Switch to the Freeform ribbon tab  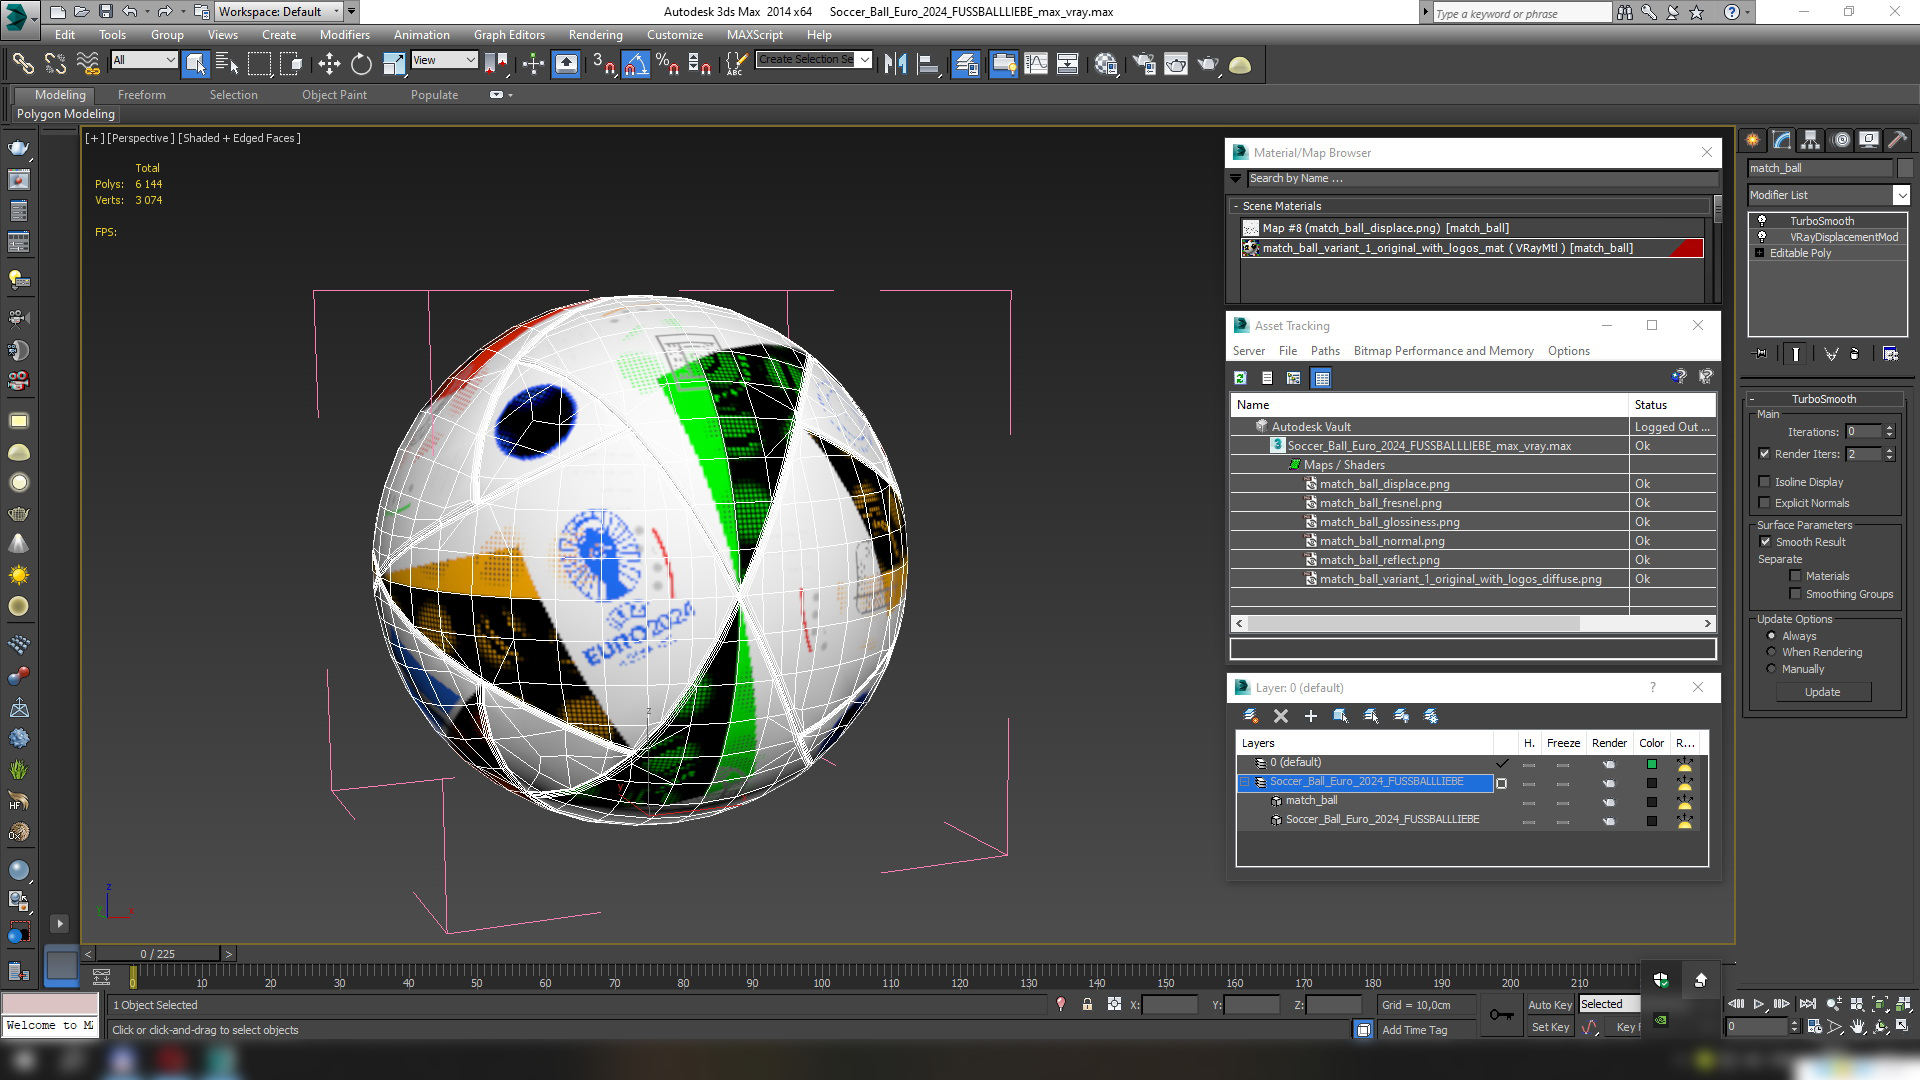[142, 95]
